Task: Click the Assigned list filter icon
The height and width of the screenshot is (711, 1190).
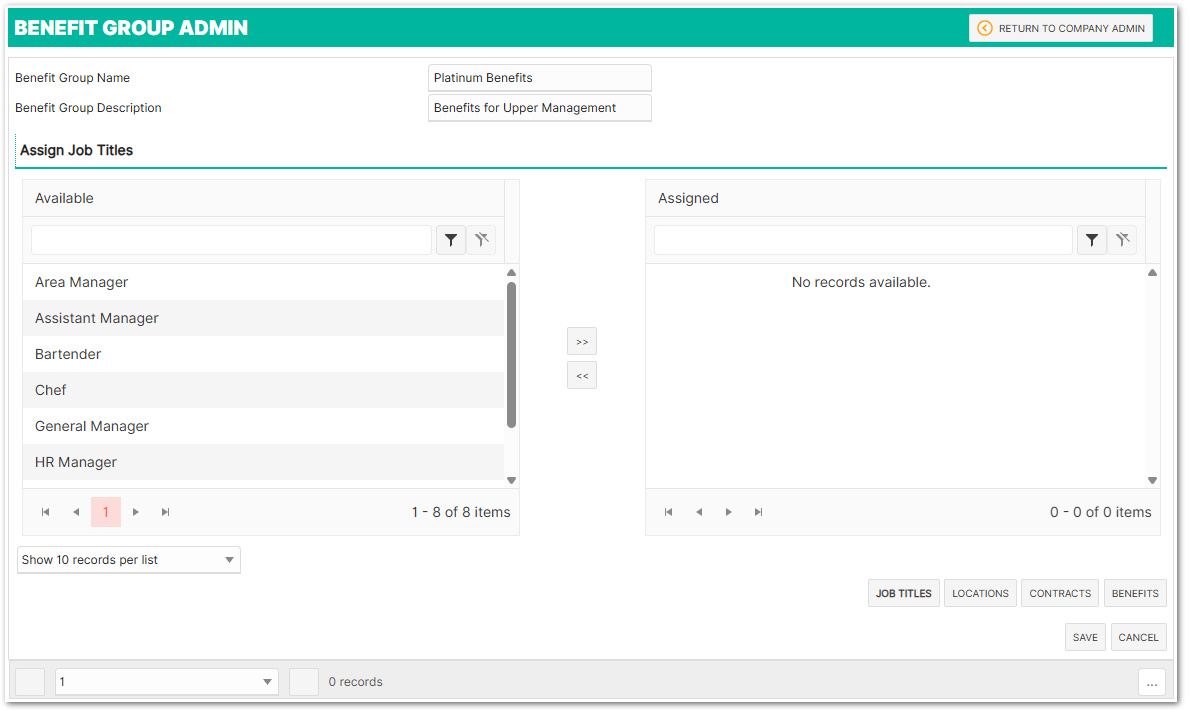Action: click(1092, 240)
